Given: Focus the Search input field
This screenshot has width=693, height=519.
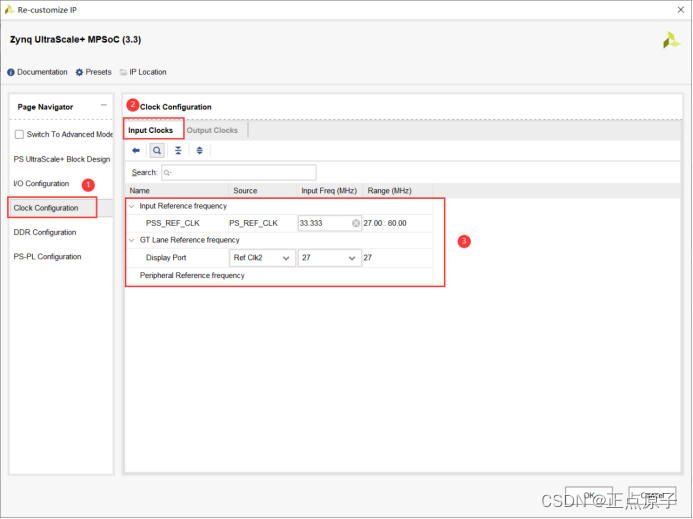Looking at the screenshot, I should 239,172.
